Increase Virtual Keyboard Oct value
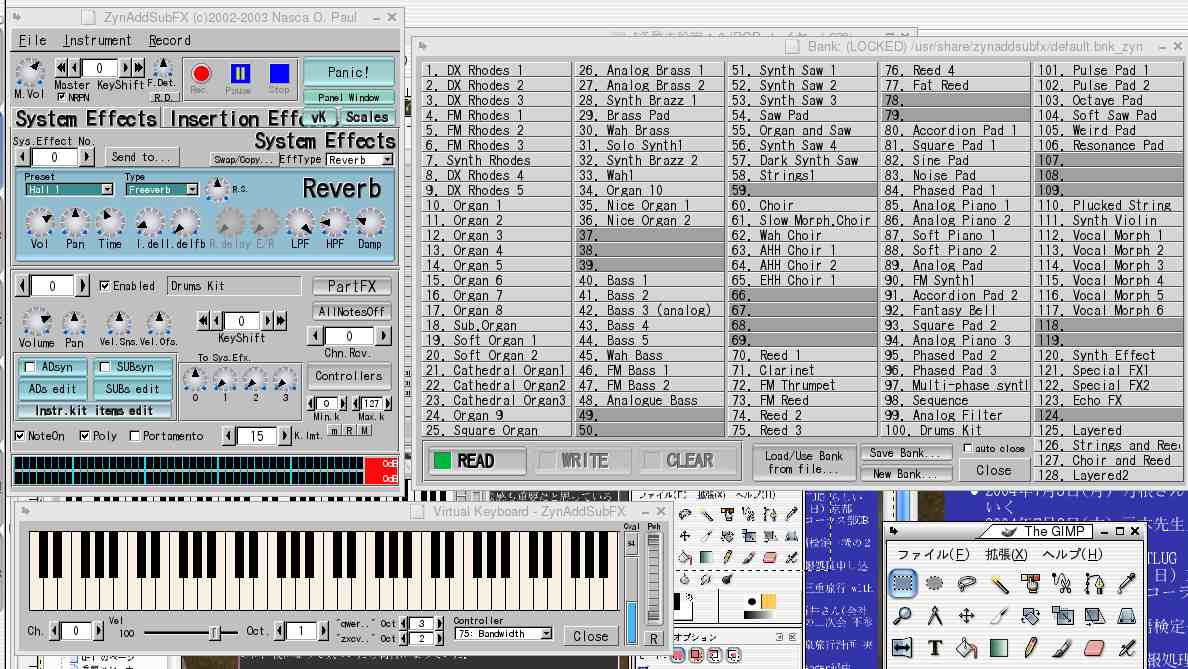 [x=323, y=630]
